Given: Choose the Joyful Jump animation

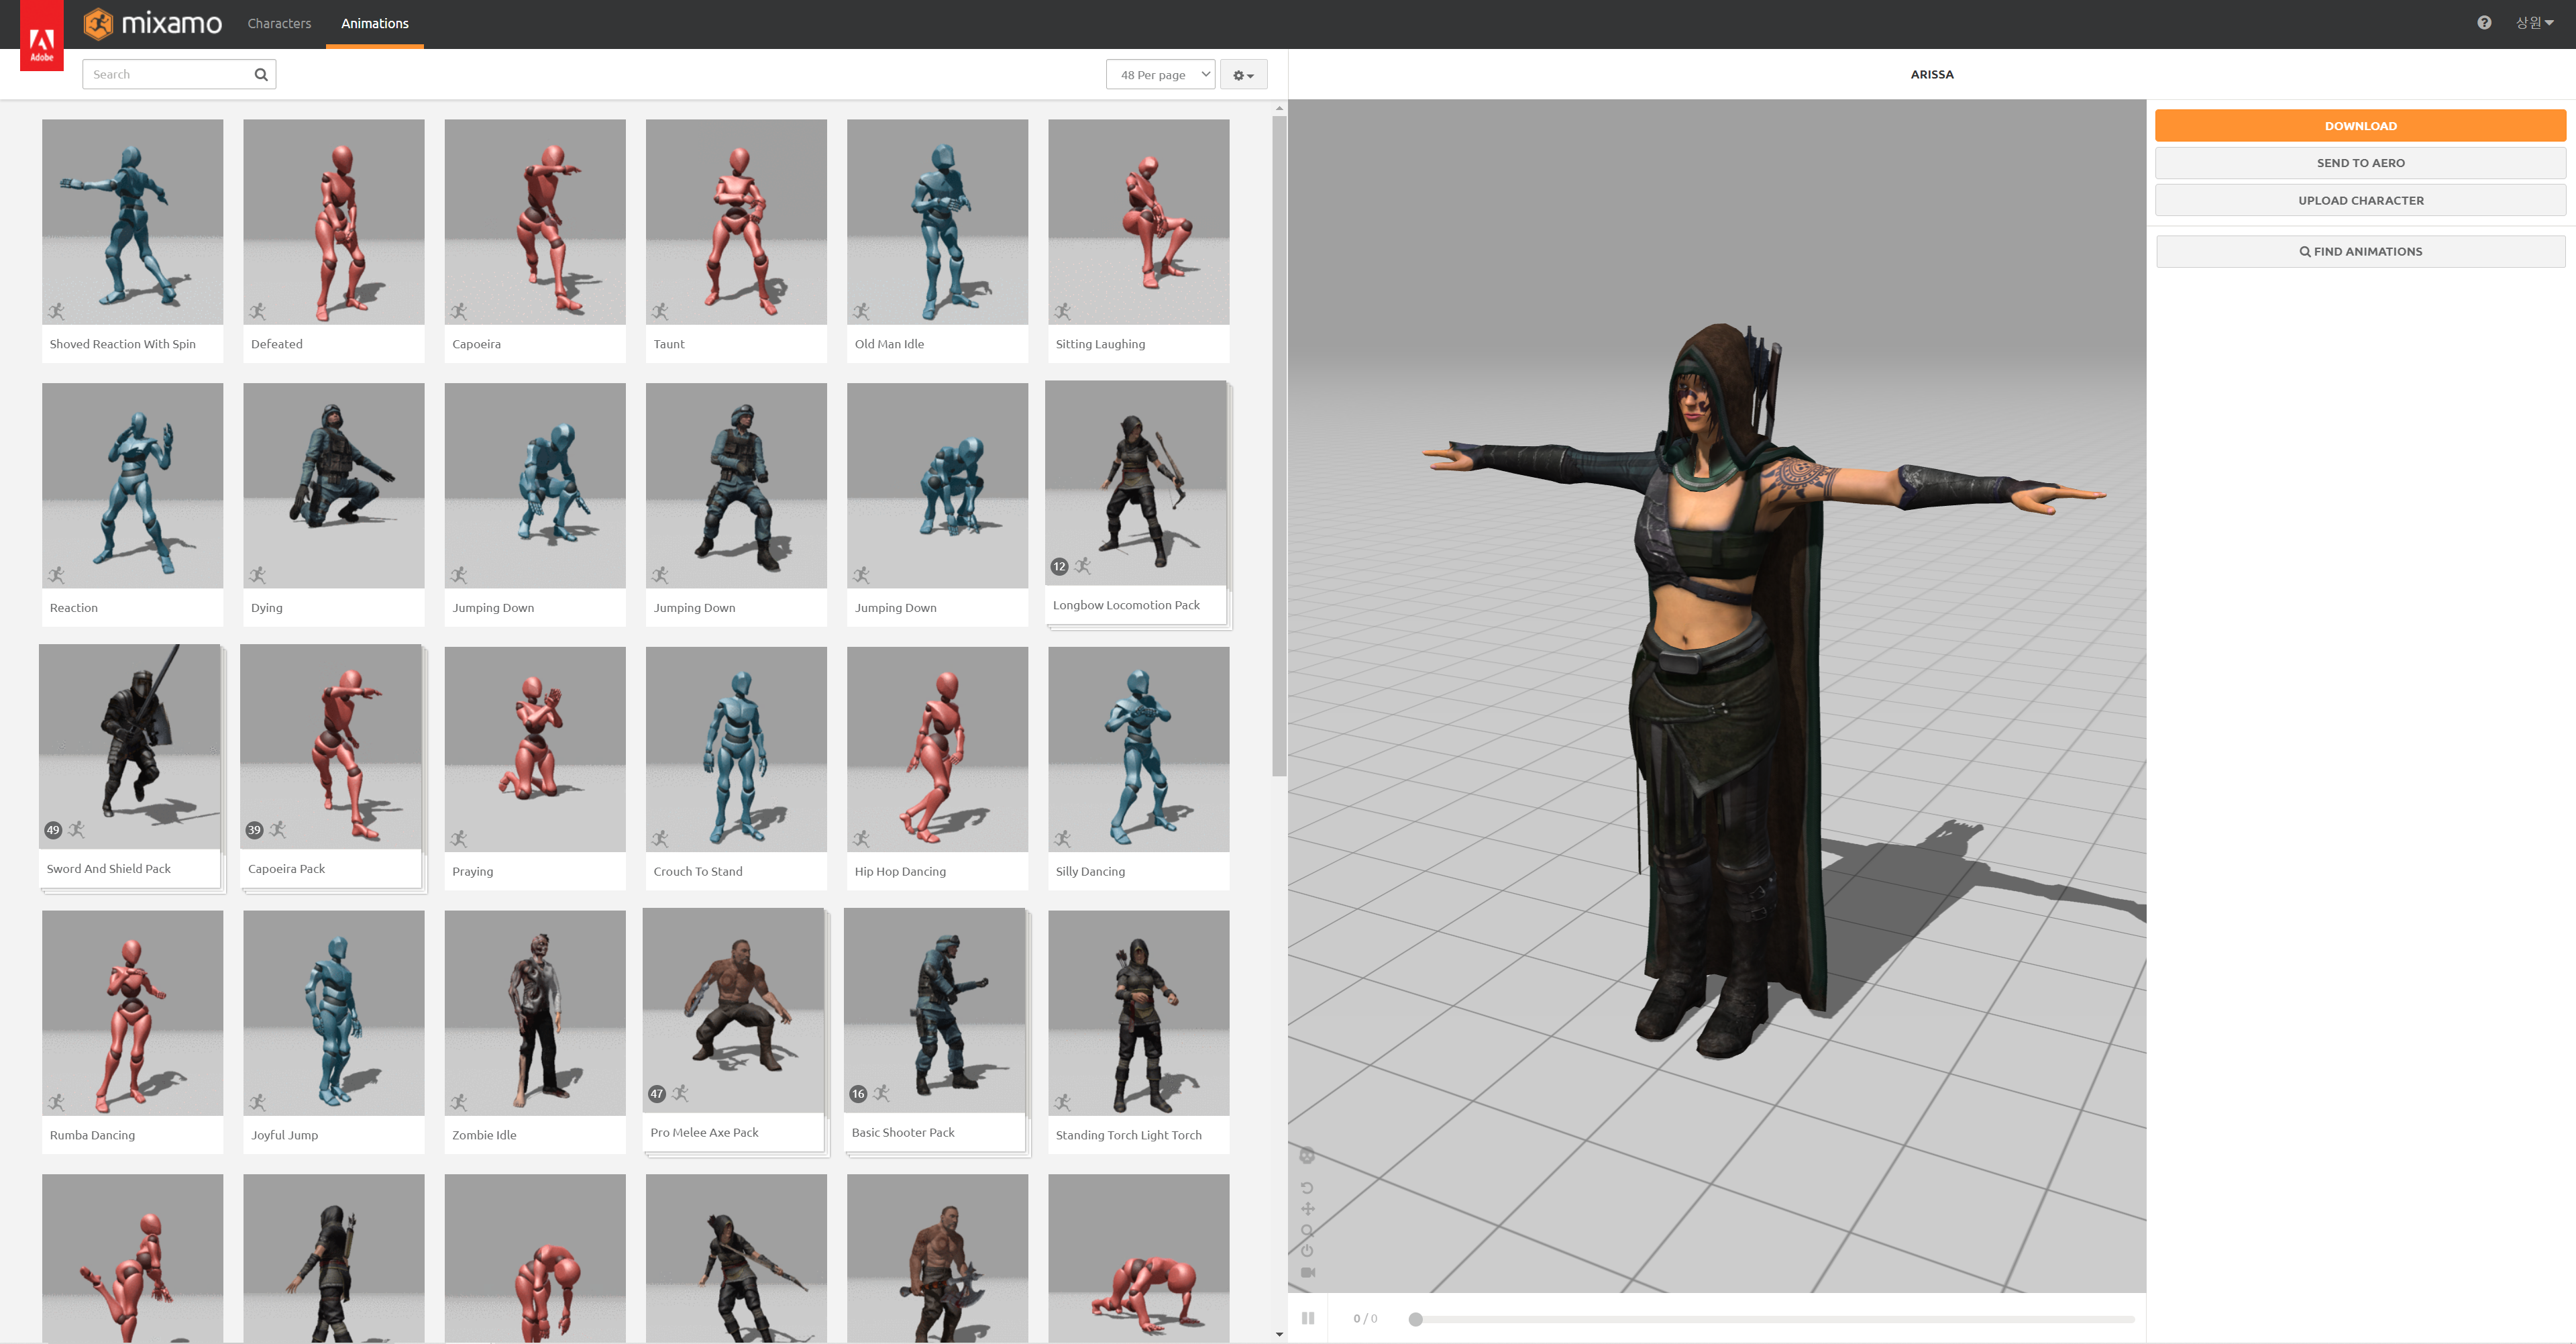Looking at the screenshot, I should (334, 1032).
